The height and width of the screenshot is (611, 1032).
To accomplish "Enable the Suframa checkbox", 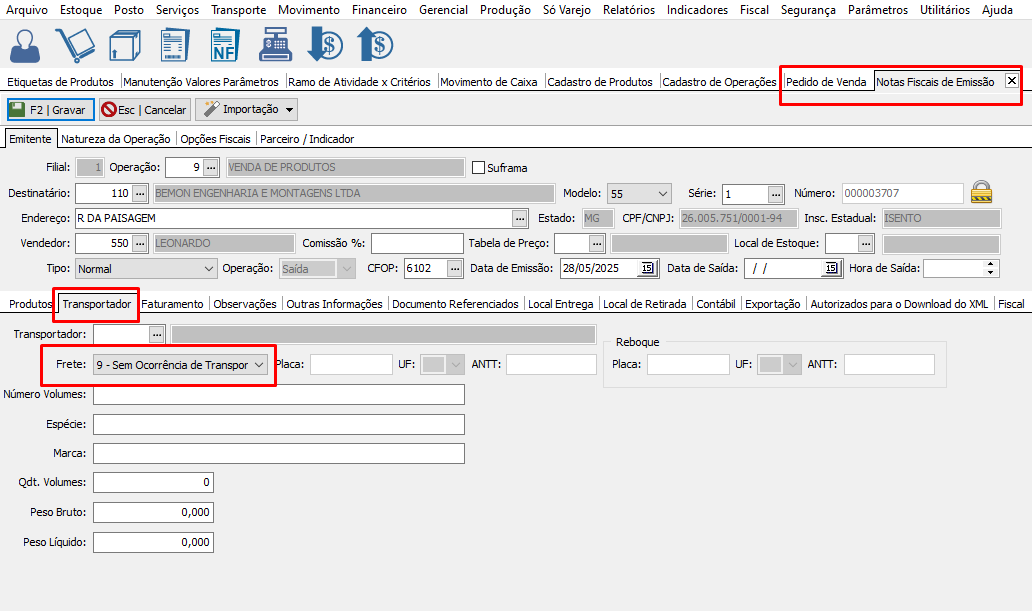I will point(478,167).
